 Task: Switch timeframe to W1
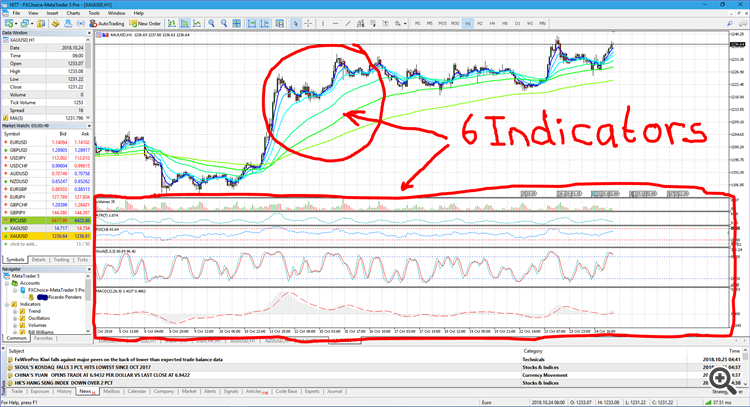coord(530,23)
